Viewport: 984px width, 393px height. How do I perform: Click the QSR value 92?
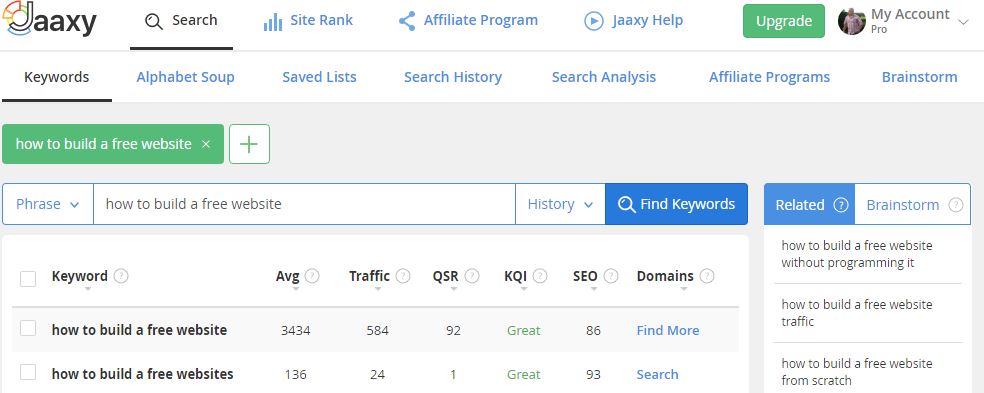tap(453, 330)
